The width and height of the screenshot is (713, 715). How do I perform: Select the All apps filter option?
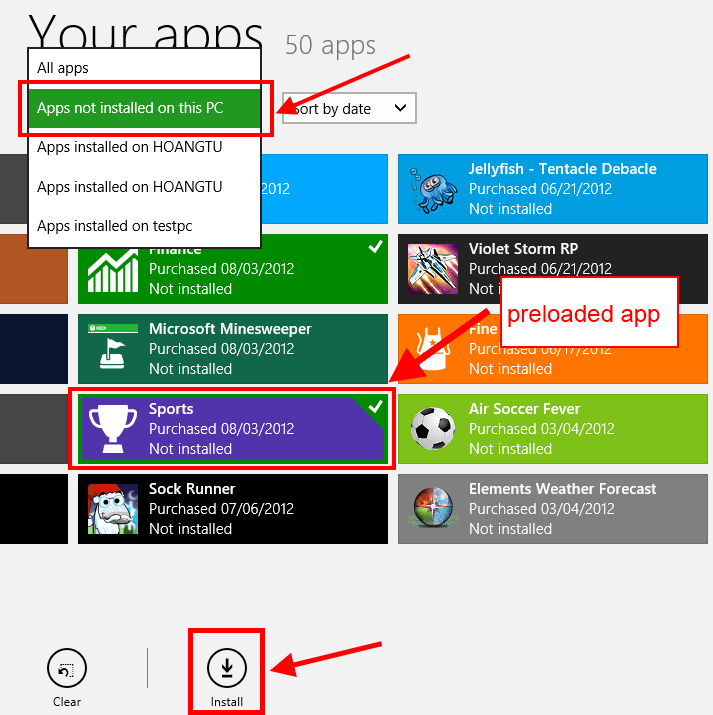coord(144,68)
